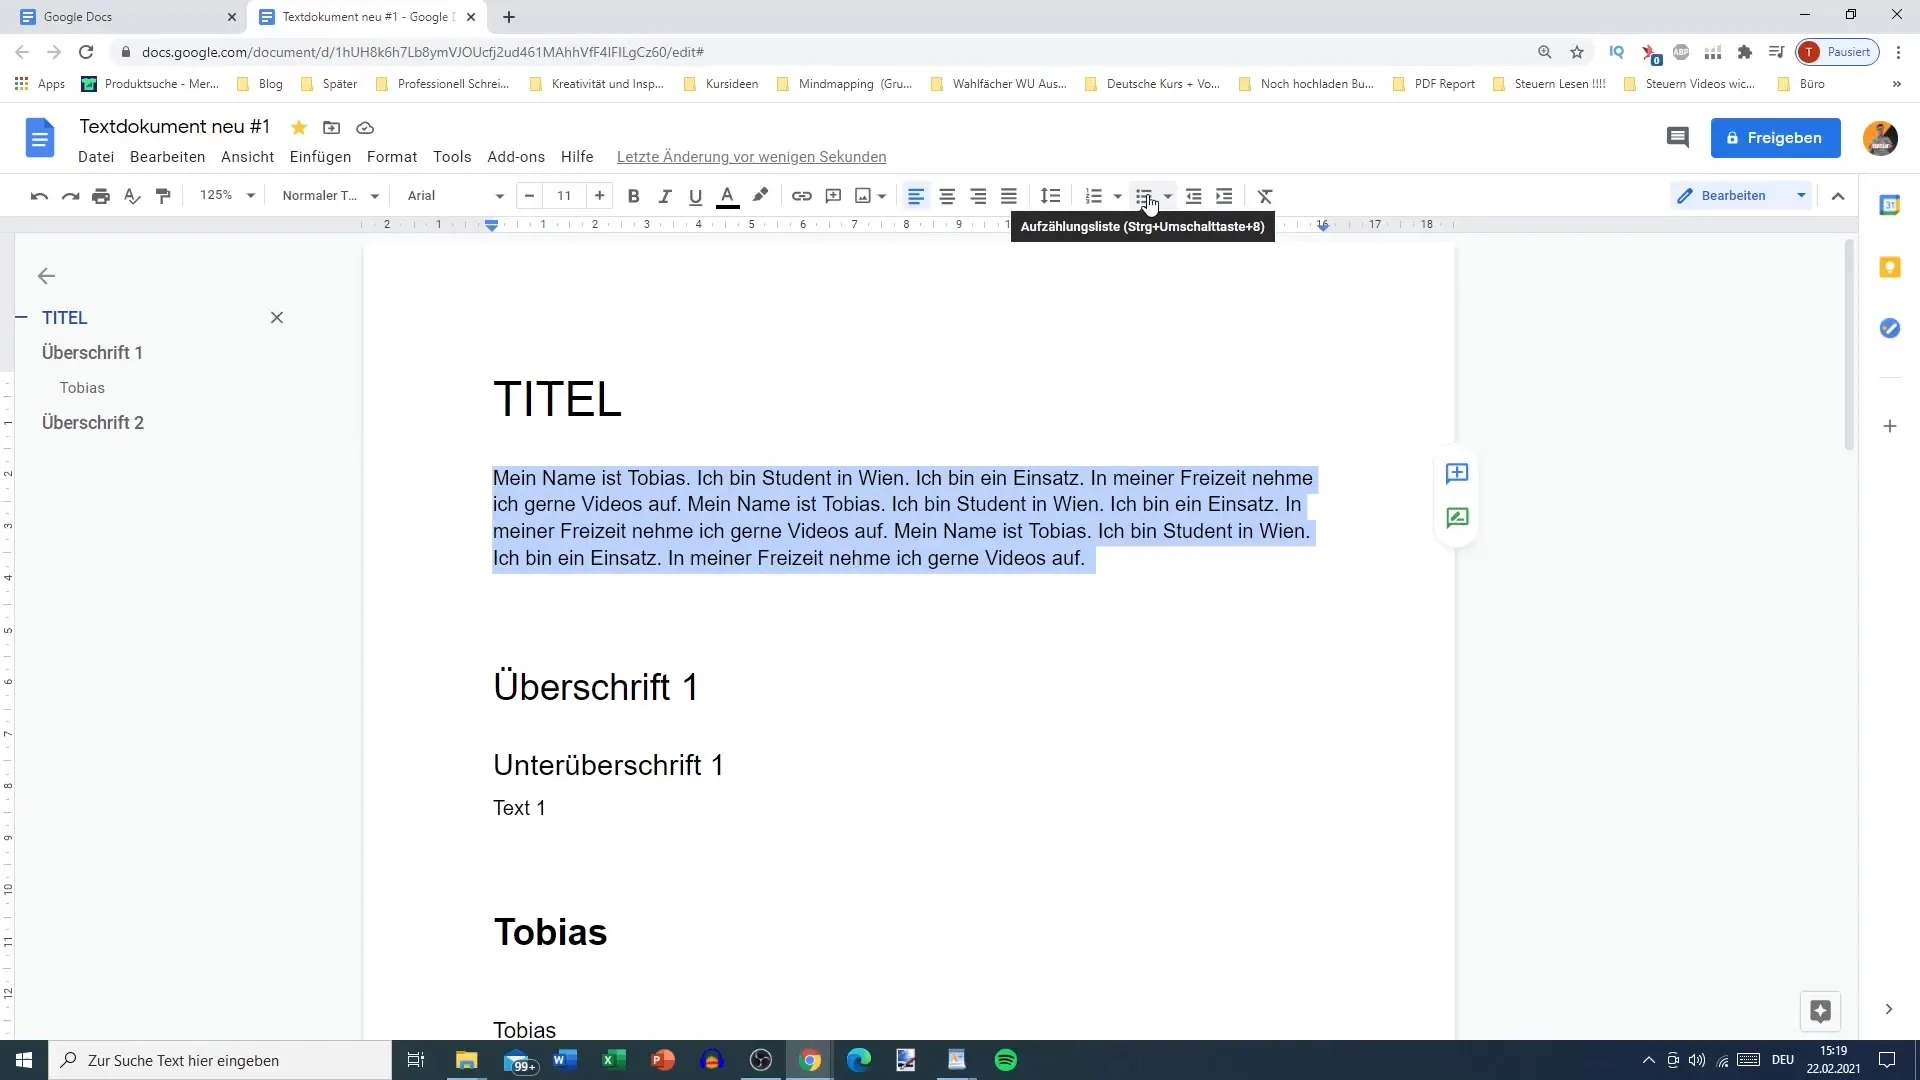Toggle bold formatting on selected text
Screen dimensions: 1920x1080
click(636, 195)
